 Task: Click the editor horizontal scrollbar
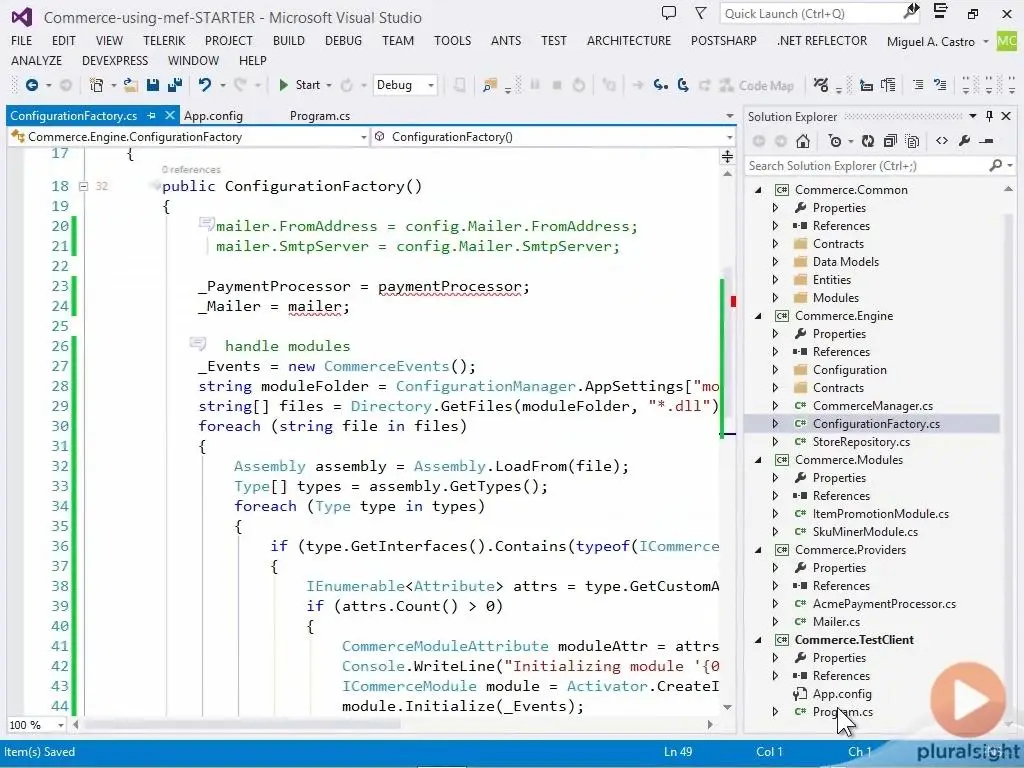[242, 724]
